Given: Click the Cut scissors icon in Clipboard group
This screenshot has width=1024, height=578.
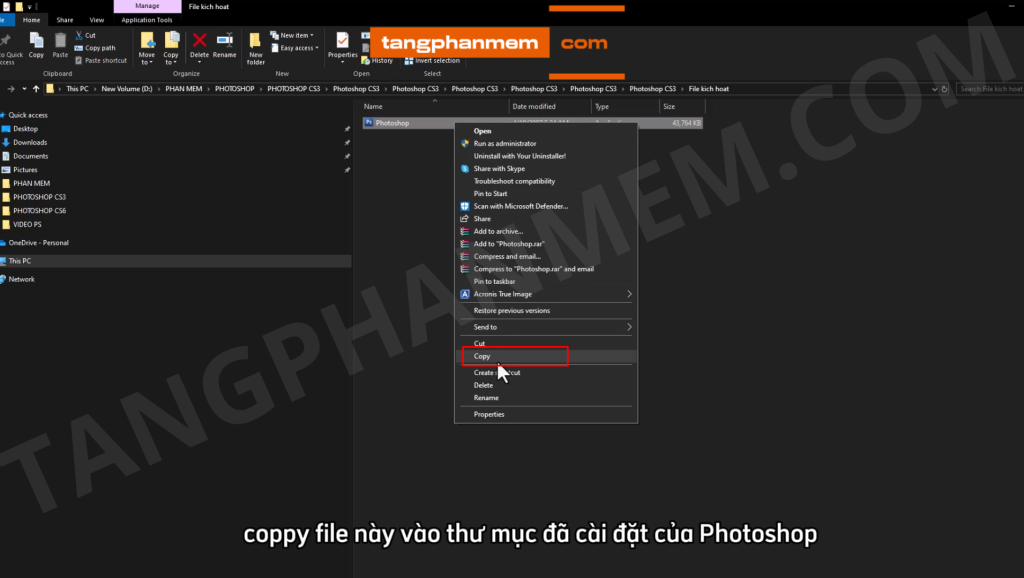Looking at the screenshot, I should point(78,35).
